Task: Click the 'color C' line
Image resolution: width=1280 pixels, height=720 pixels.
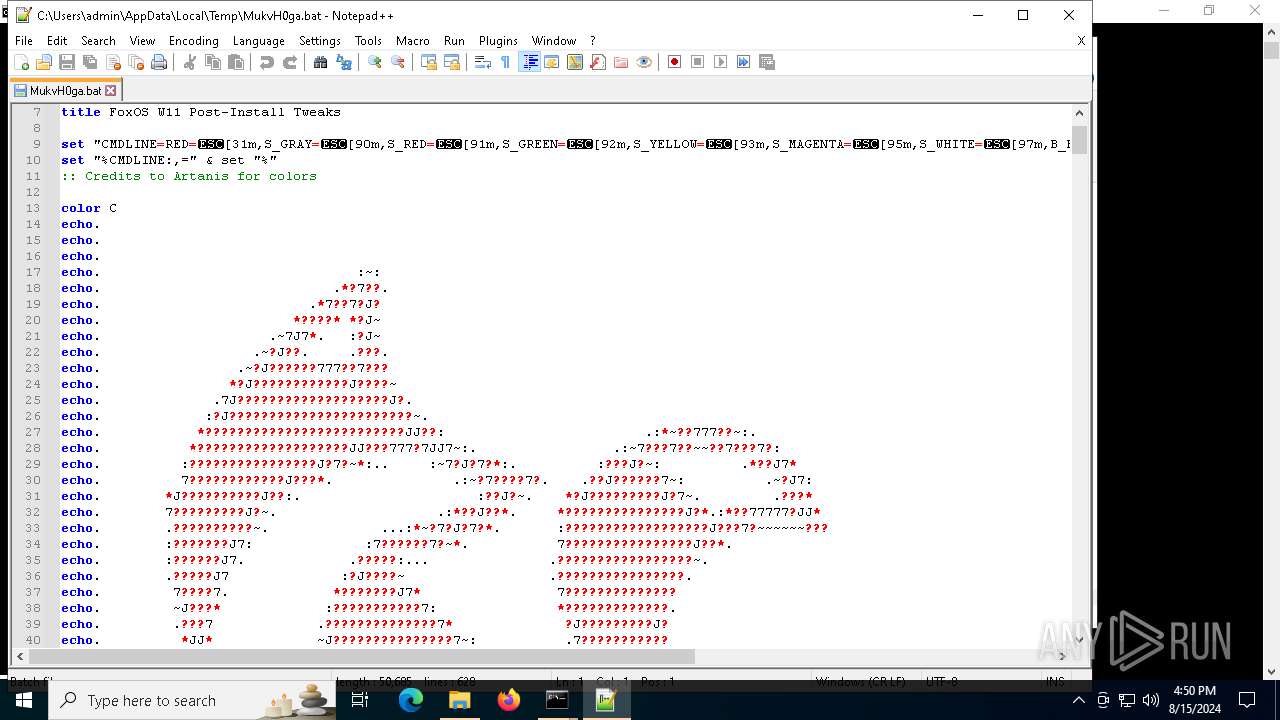Action: 89,208
